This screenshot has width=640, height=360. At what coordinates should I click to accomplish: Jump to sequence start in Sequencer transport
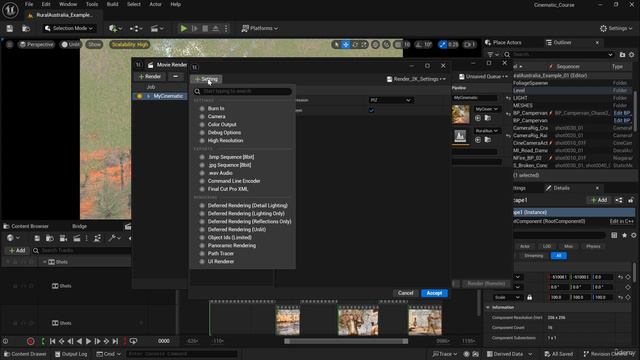[x=53, y=341]
